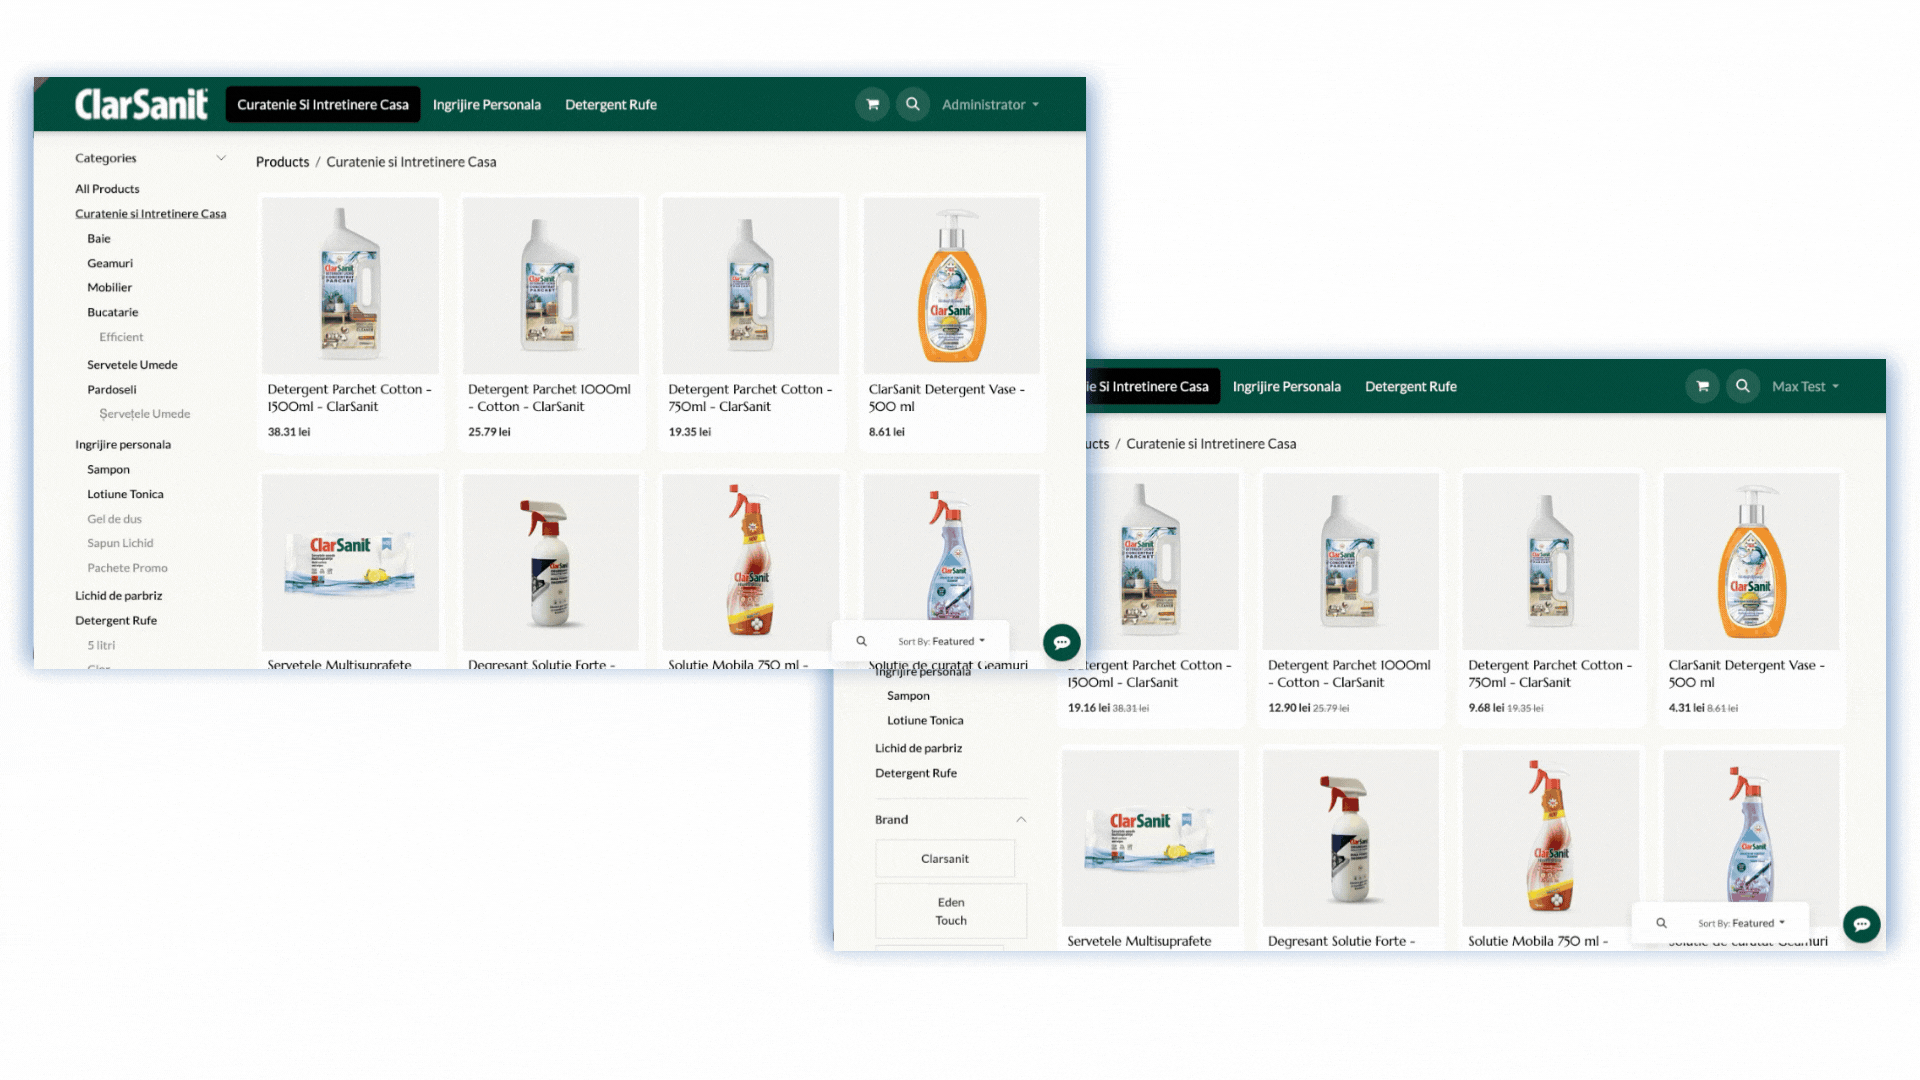Click the header search icon in the Max Test window

coord(1742,386)
